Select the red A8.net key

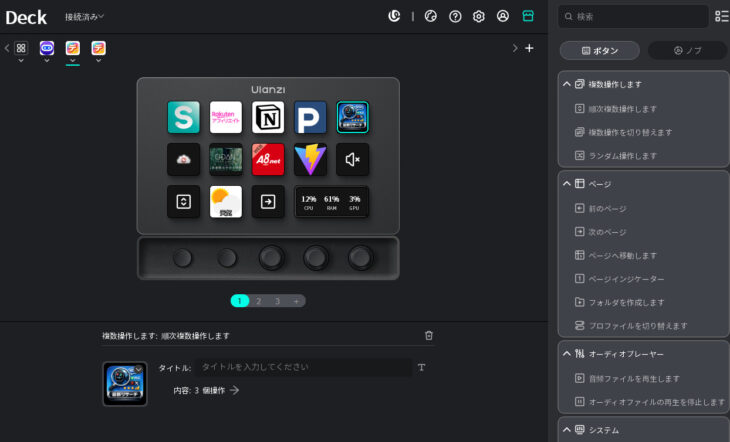(268, 160)
